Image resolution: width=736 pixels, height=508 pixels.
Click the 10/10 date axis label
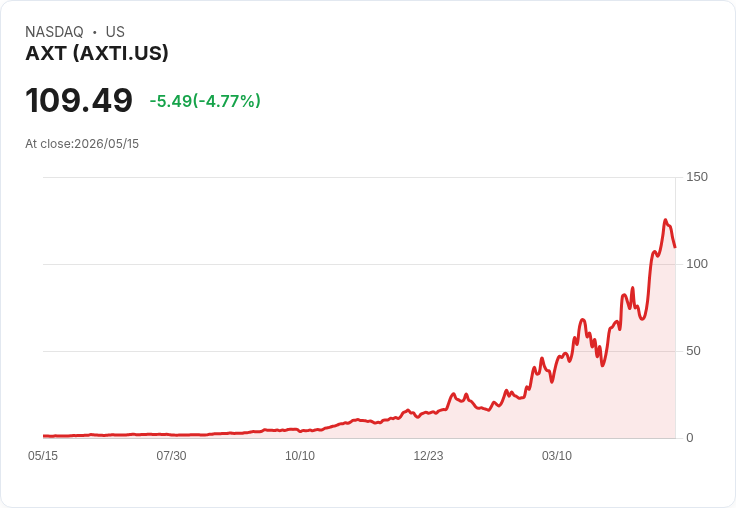(x=300, y=456)
